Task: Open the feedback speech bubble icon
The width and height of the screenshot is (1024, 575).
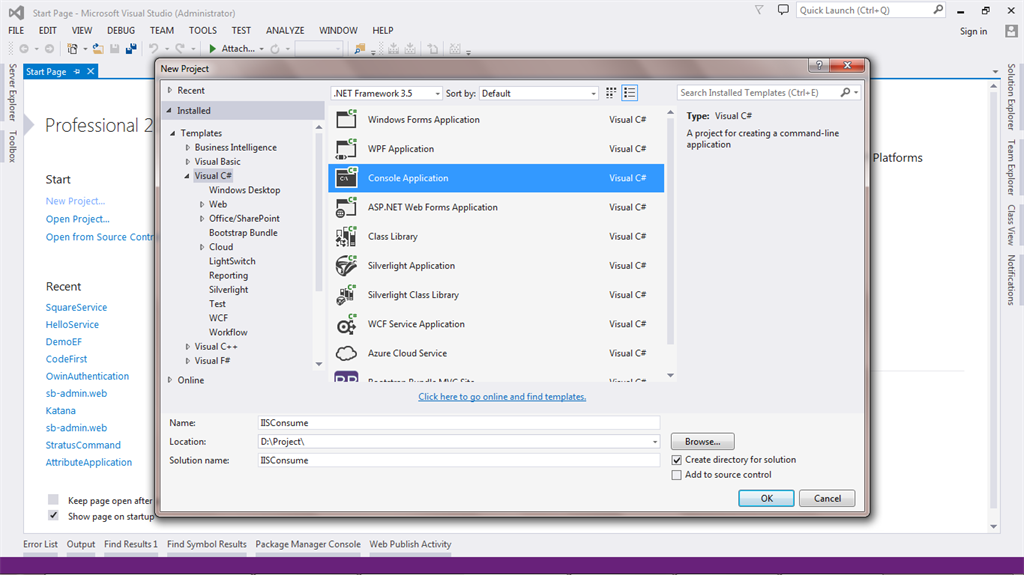Action: (x=783, y=10)
